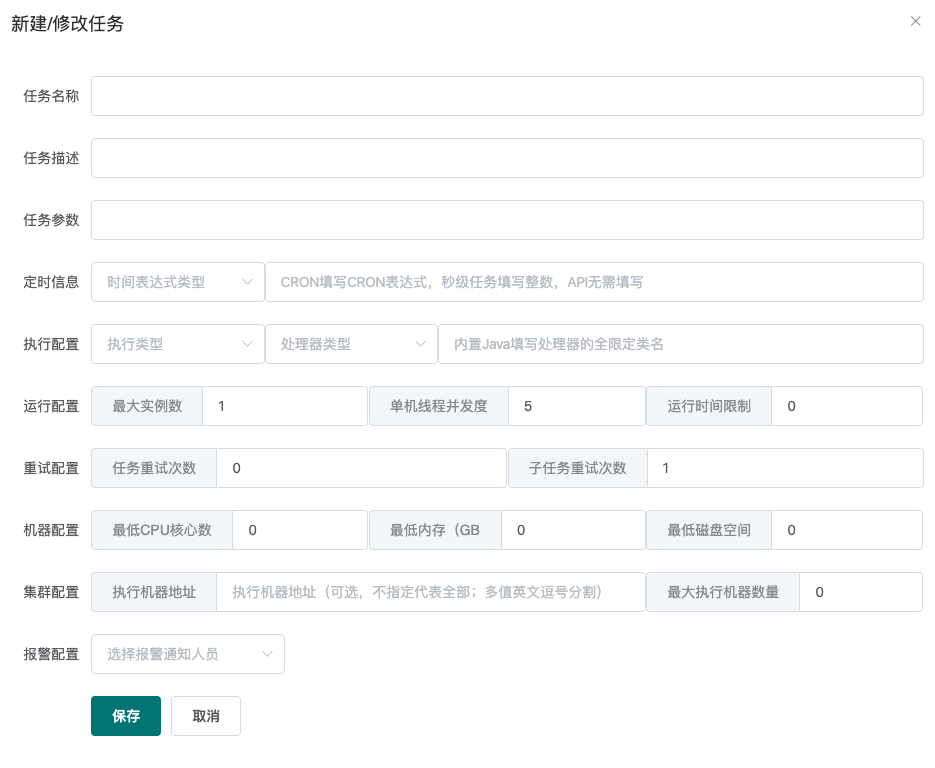Click the 任务重试次数 input
Screen dimensions: 935x768
pos(361,468)
